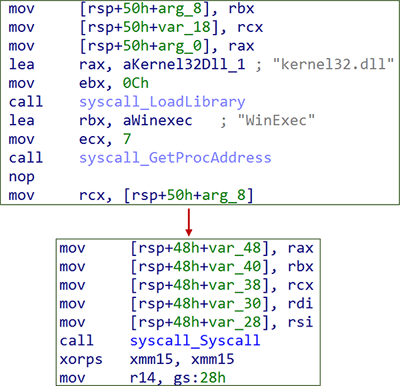Select the syscall_GetProcAddress call target
400x386 pixels.
pos(175,158)
